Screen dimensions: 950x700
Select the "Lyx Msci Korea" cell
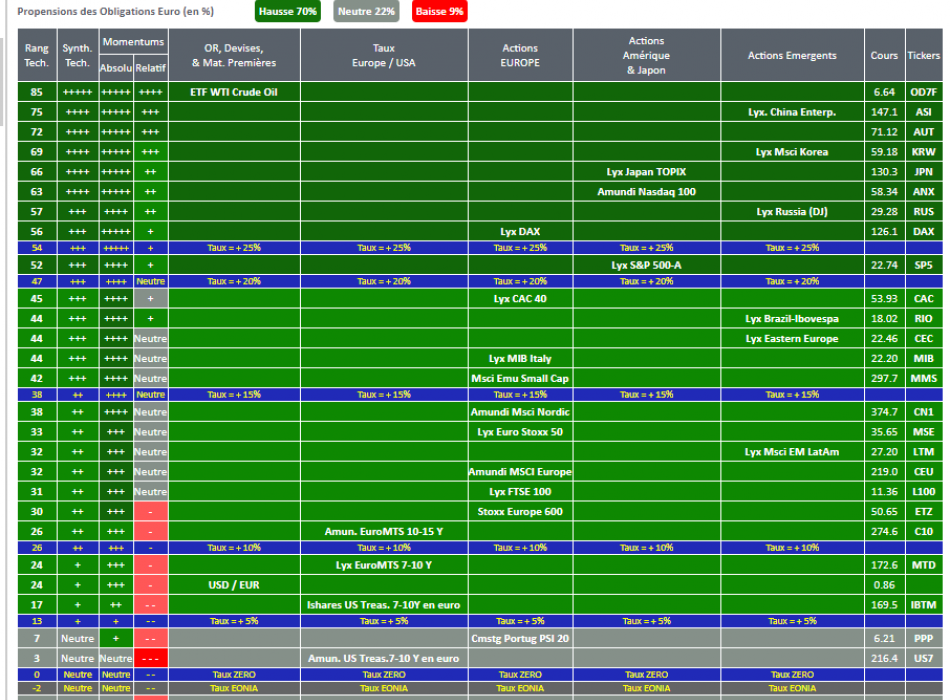click(x=792, y=152)
